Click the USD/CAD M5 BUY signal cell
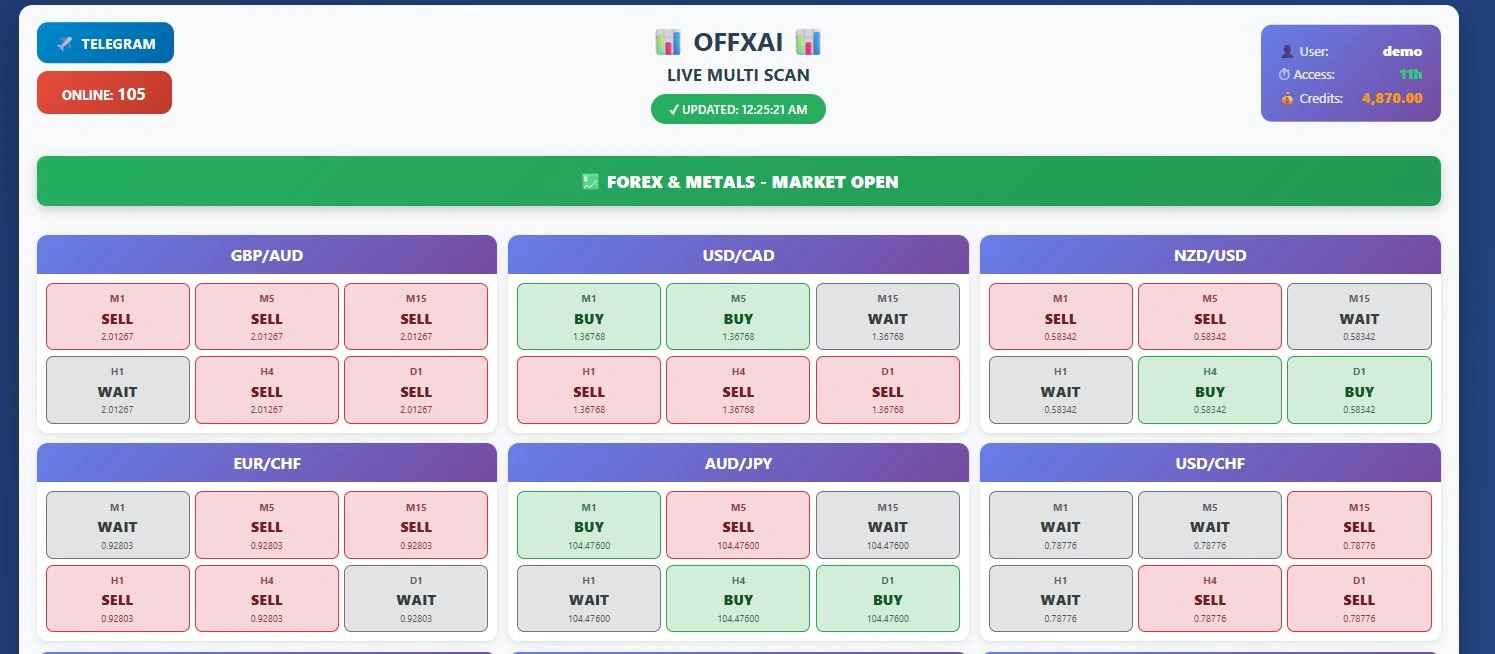Viewport: 1495px width, 654px height. (738, 316)
